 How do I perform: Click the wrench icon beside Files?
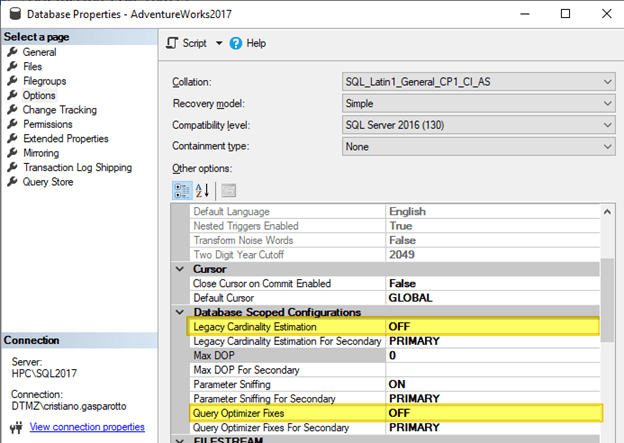[x=12, y=66]
